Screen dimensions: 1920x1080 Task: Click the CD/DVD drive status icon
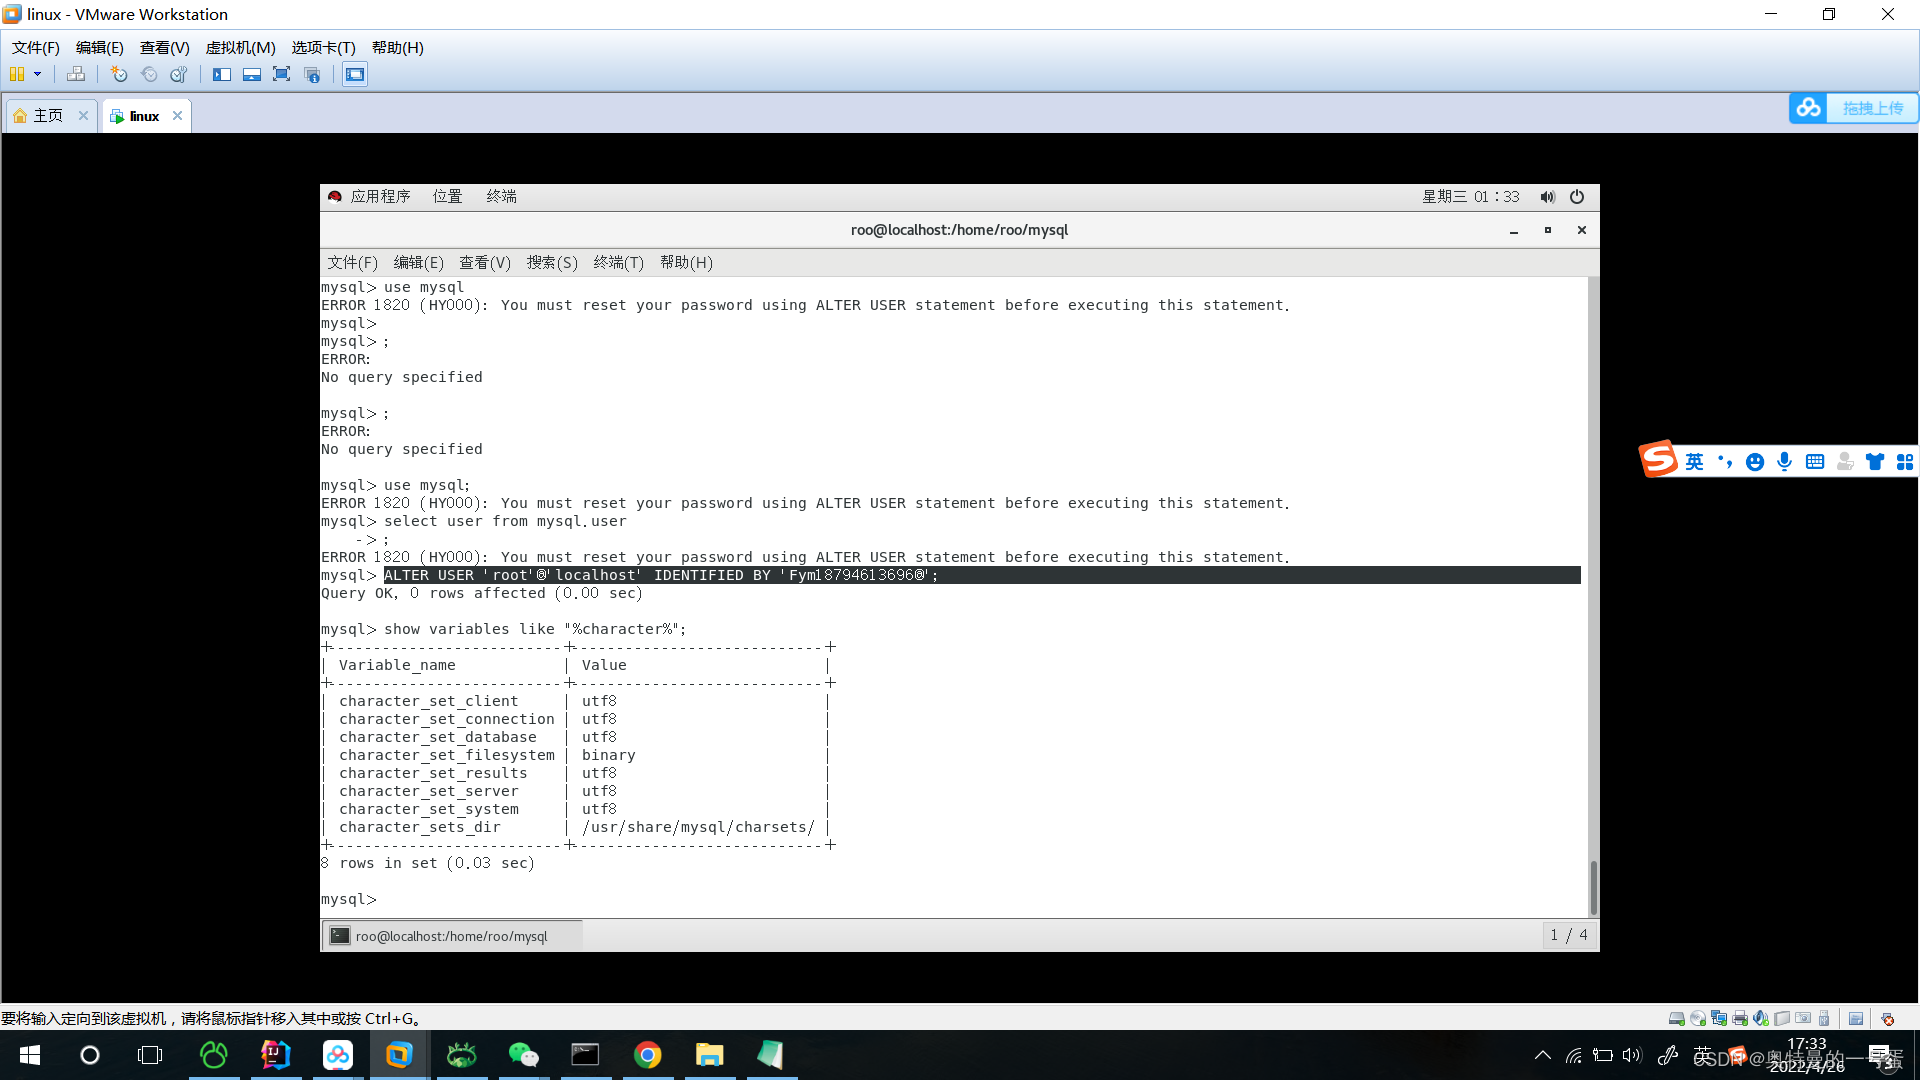point(1698,1018)
